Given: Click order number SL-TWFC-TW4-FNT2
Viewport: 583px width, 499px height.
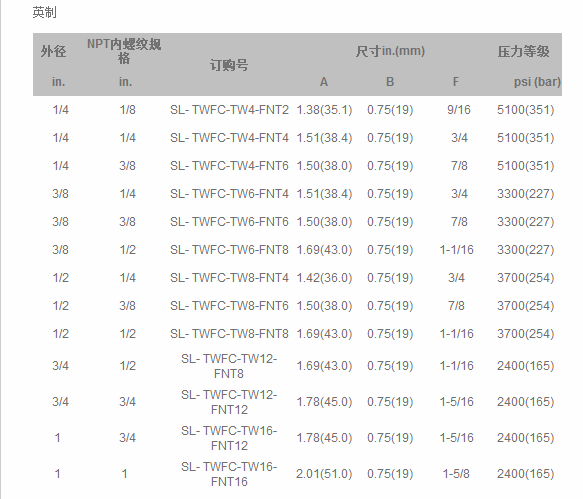Looking at the screenshot, I should tap(229, 110).
